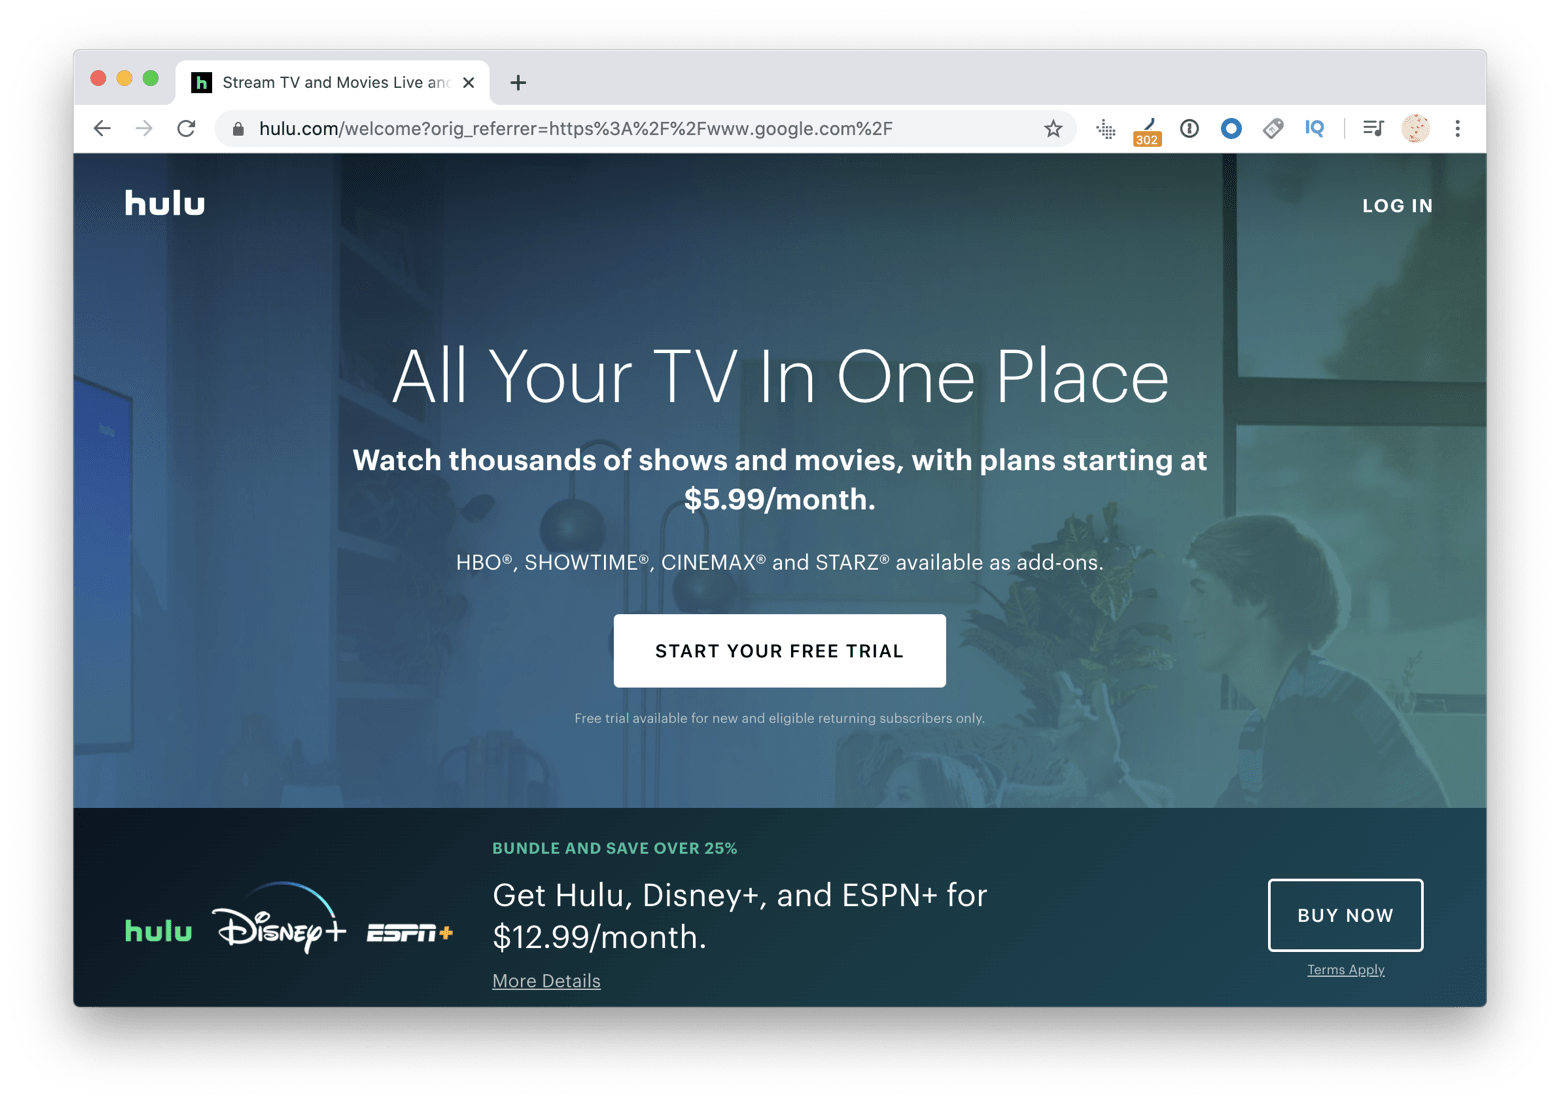Click the free trial eligibility disclaimer text
Screen dimensions: 1560x1104
pos(780,718)
